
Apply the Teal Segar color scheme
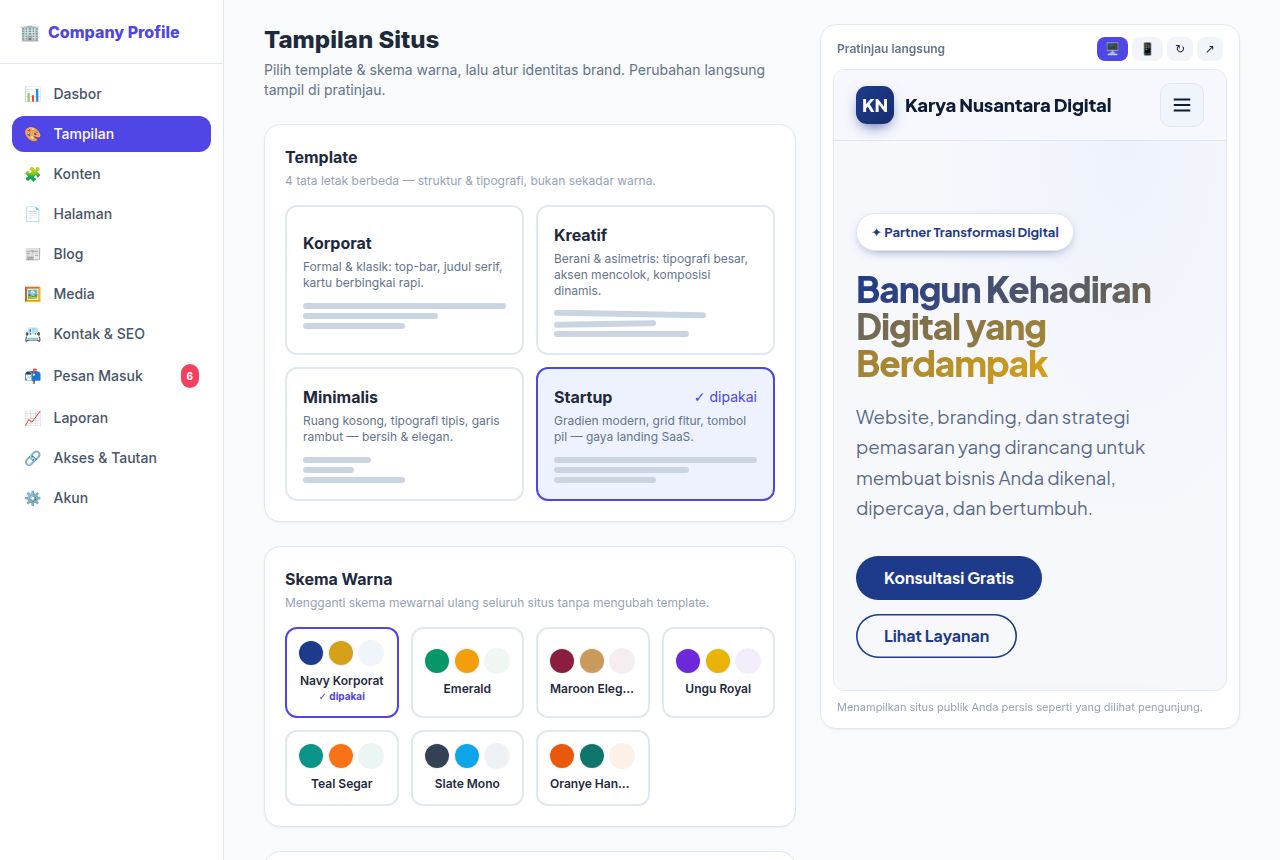pos(342,768)
